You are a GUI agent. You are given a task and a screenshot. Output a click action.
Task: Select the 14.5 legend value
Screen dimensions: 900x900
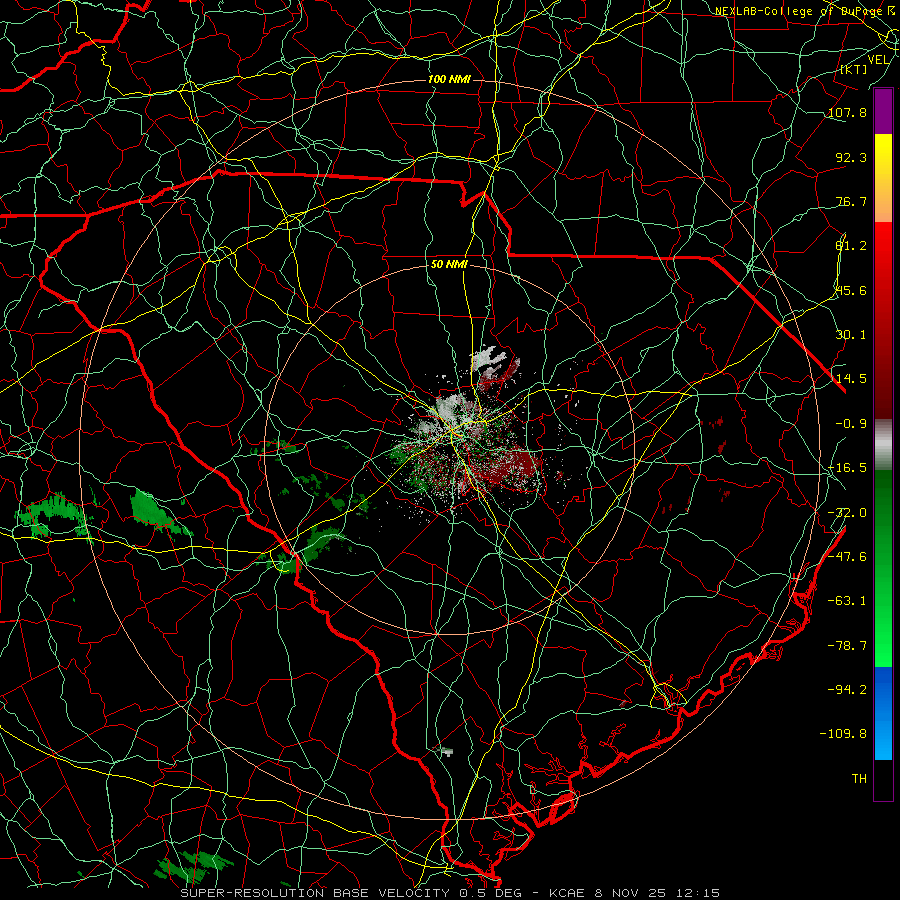[x=851, y=379]
